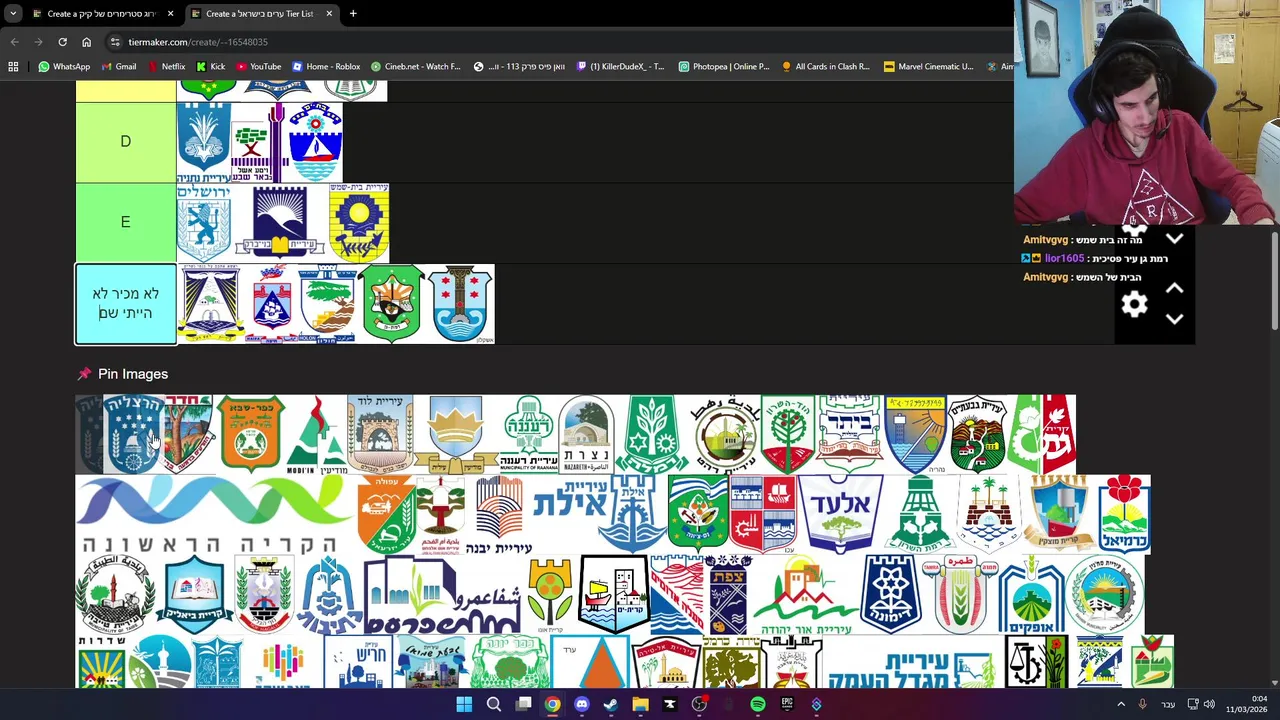Close the ערים בישראל Tier List tab

pos(329,14)
